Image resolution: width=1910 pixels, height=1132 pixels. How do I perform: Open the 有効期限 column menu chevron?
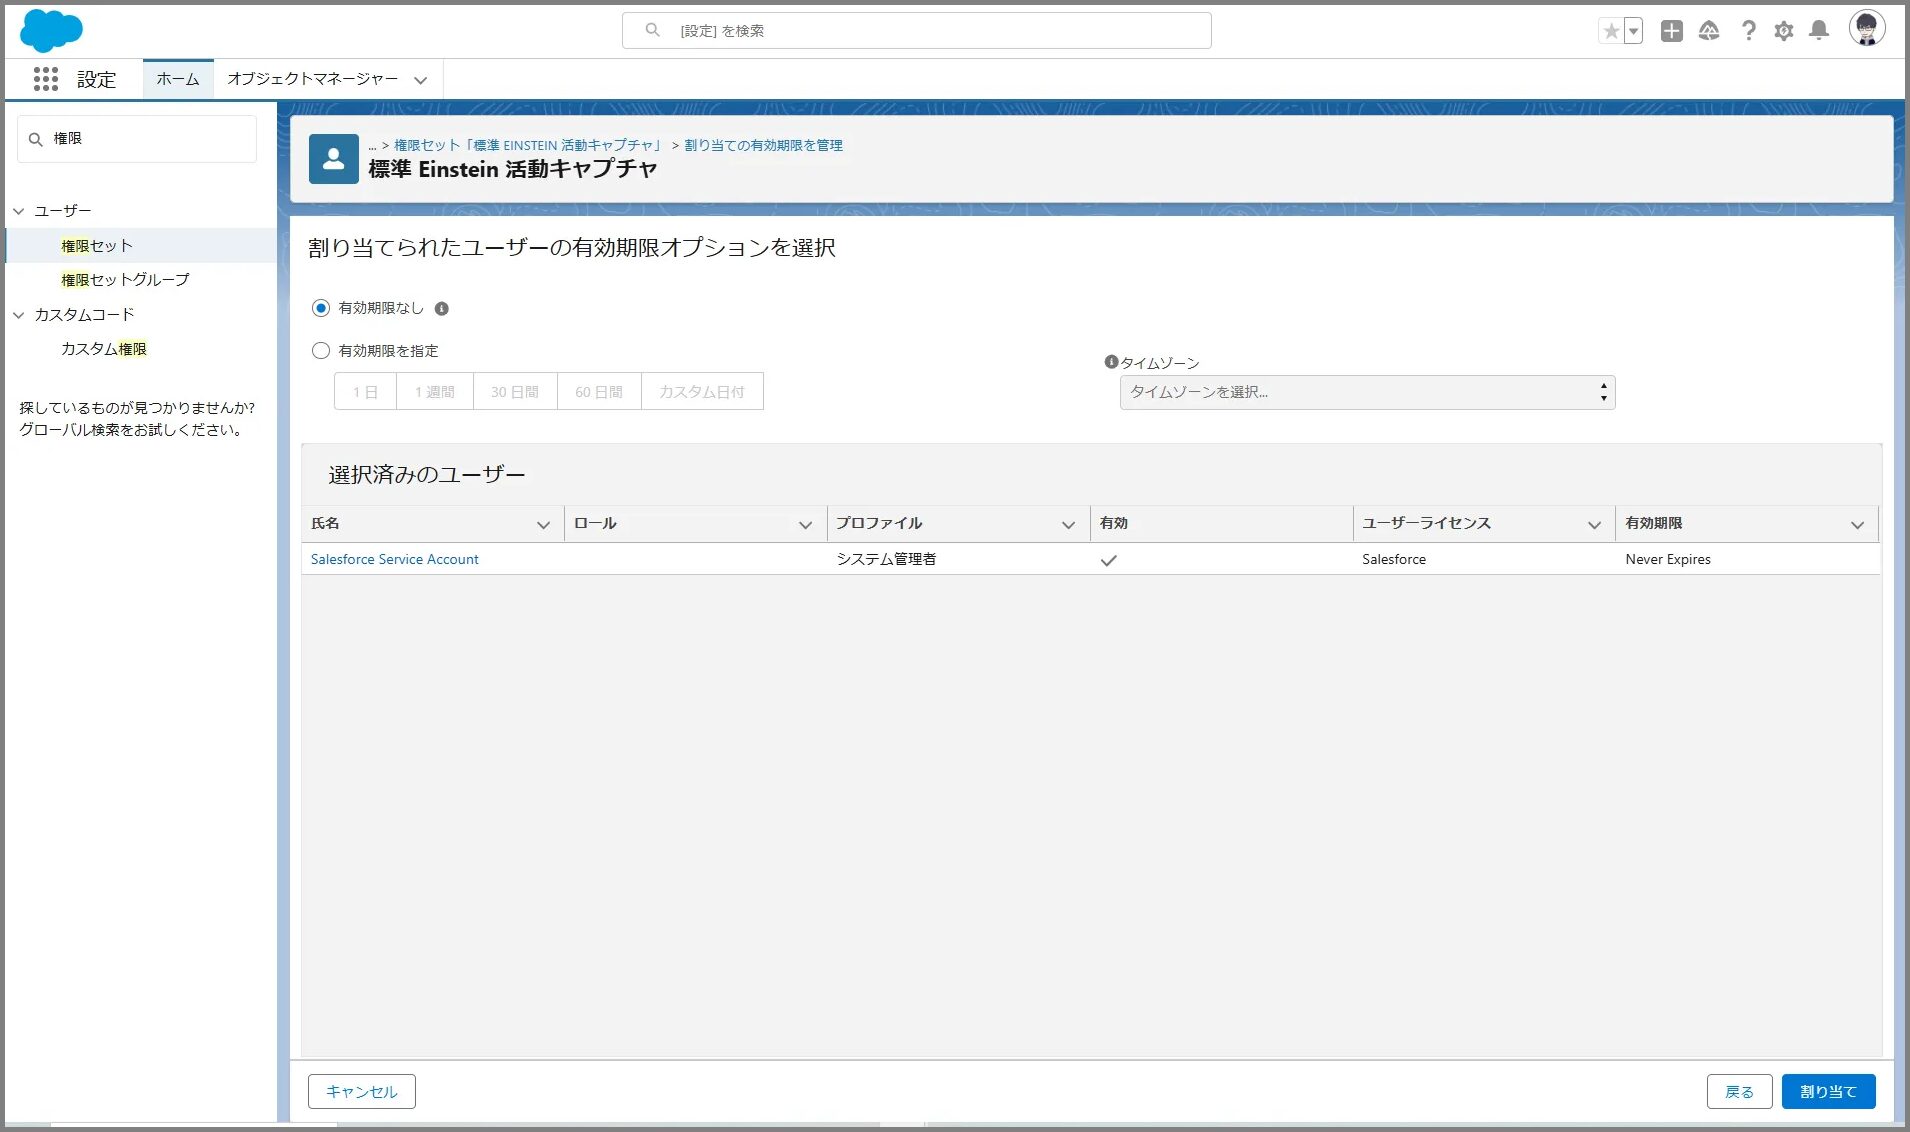pos(1857,524)
